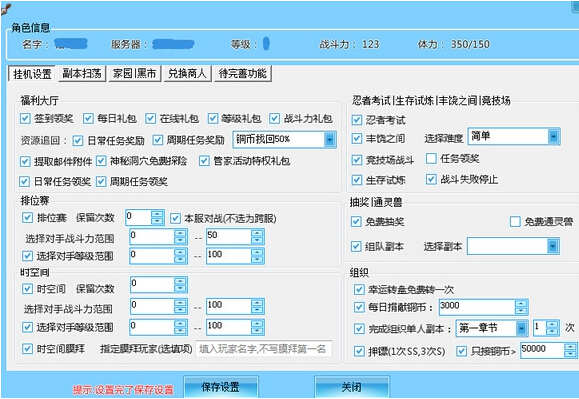Image resolution: width=579 pixels, height=399 pixels.
Task: Expand the 选择难度 简单 dropdown
Action: point(553,136)
